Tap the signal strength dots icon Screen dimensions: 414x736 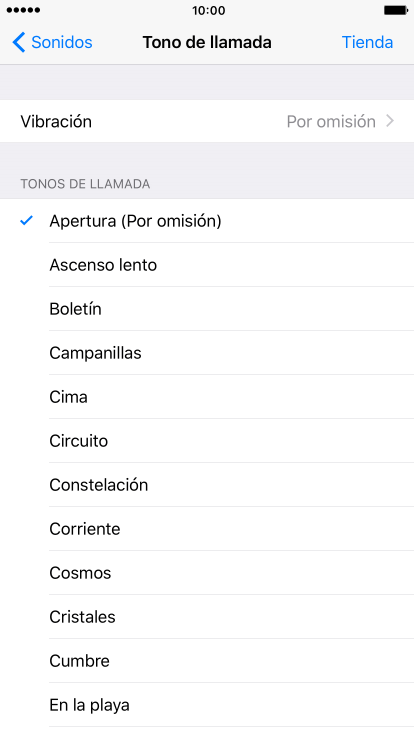[x=23, y=10]
